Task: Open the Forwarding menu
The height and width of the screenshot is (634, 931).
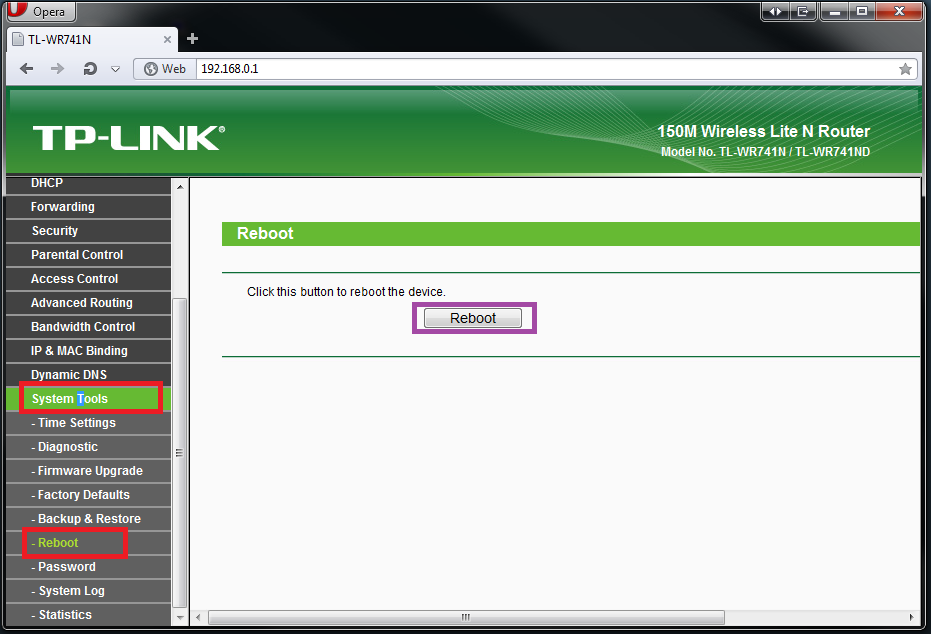Action: point(88,207)
